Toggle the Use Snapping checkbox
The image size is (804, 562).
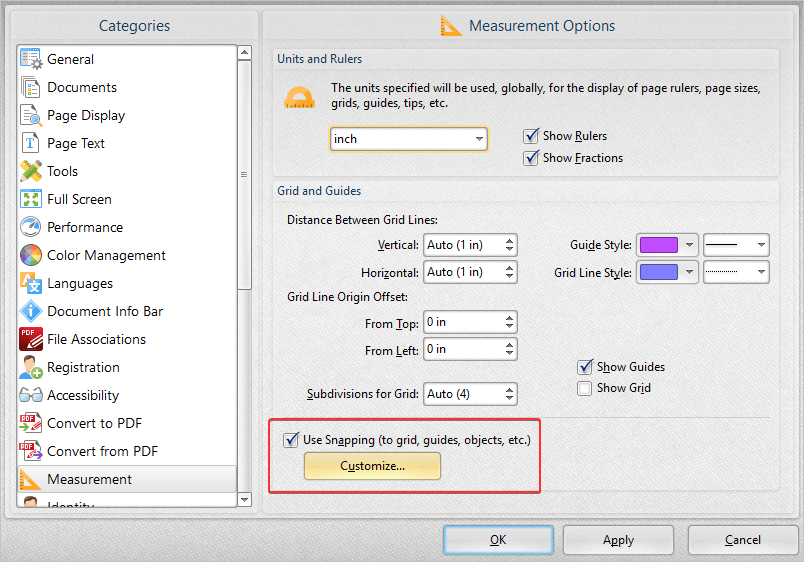point(291,439)
